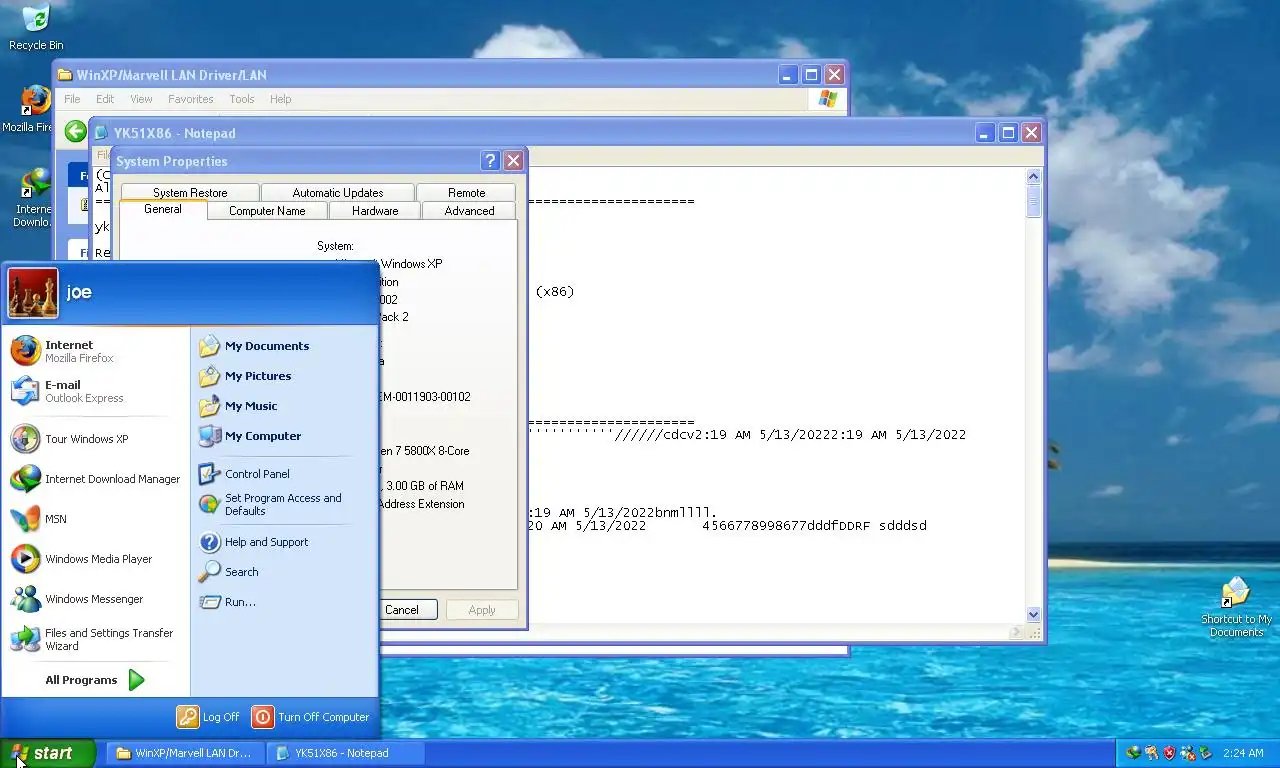
Task: Open View menu in LAN Explorer window
Action: tap(141, 99)
